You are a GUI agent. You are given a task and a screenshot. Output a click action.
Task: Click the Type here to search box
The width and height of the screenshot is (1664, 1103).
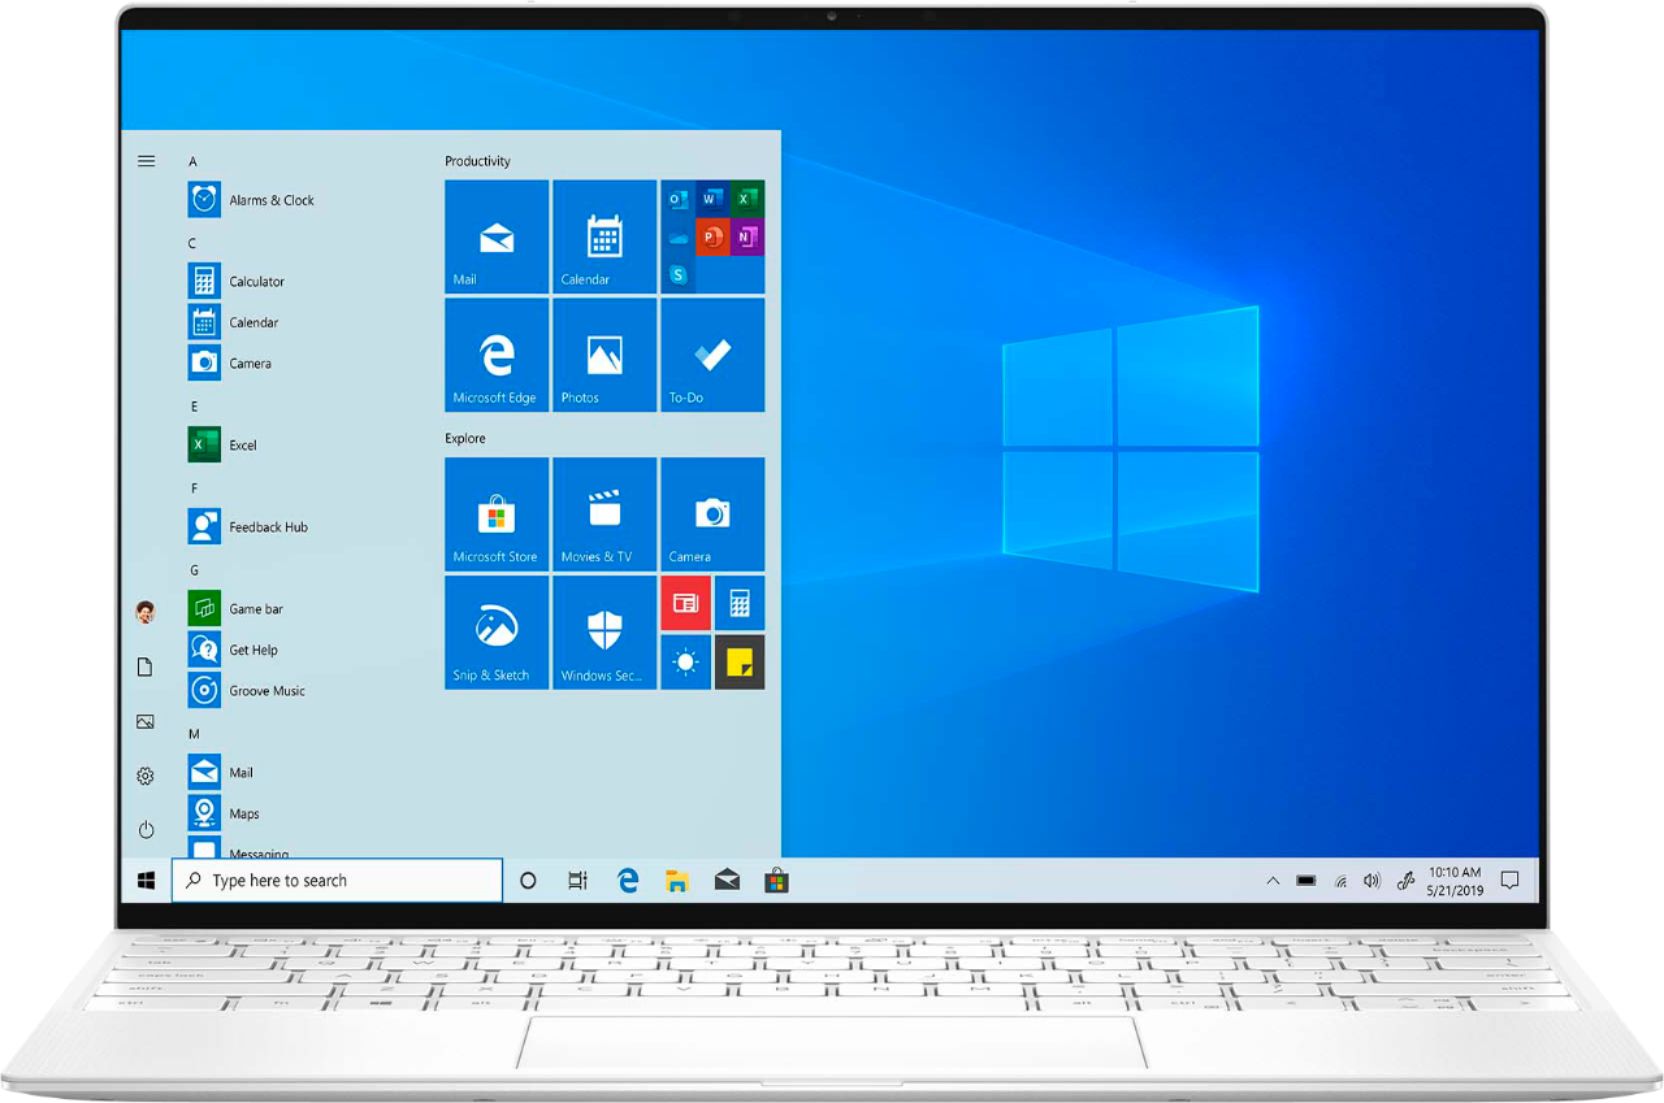[337, 880]
